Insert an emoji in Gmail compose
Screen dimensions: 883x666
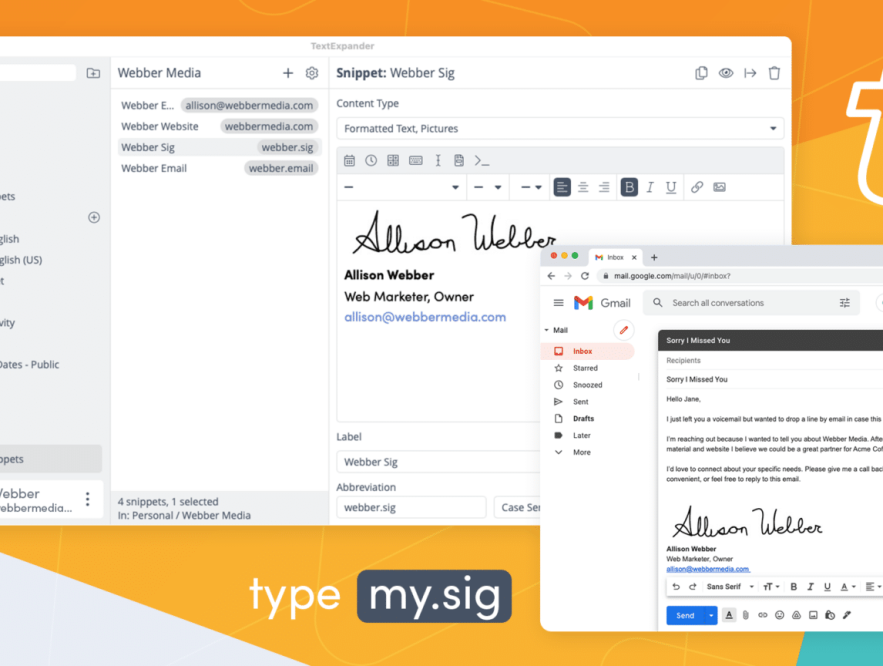(779, 615)
